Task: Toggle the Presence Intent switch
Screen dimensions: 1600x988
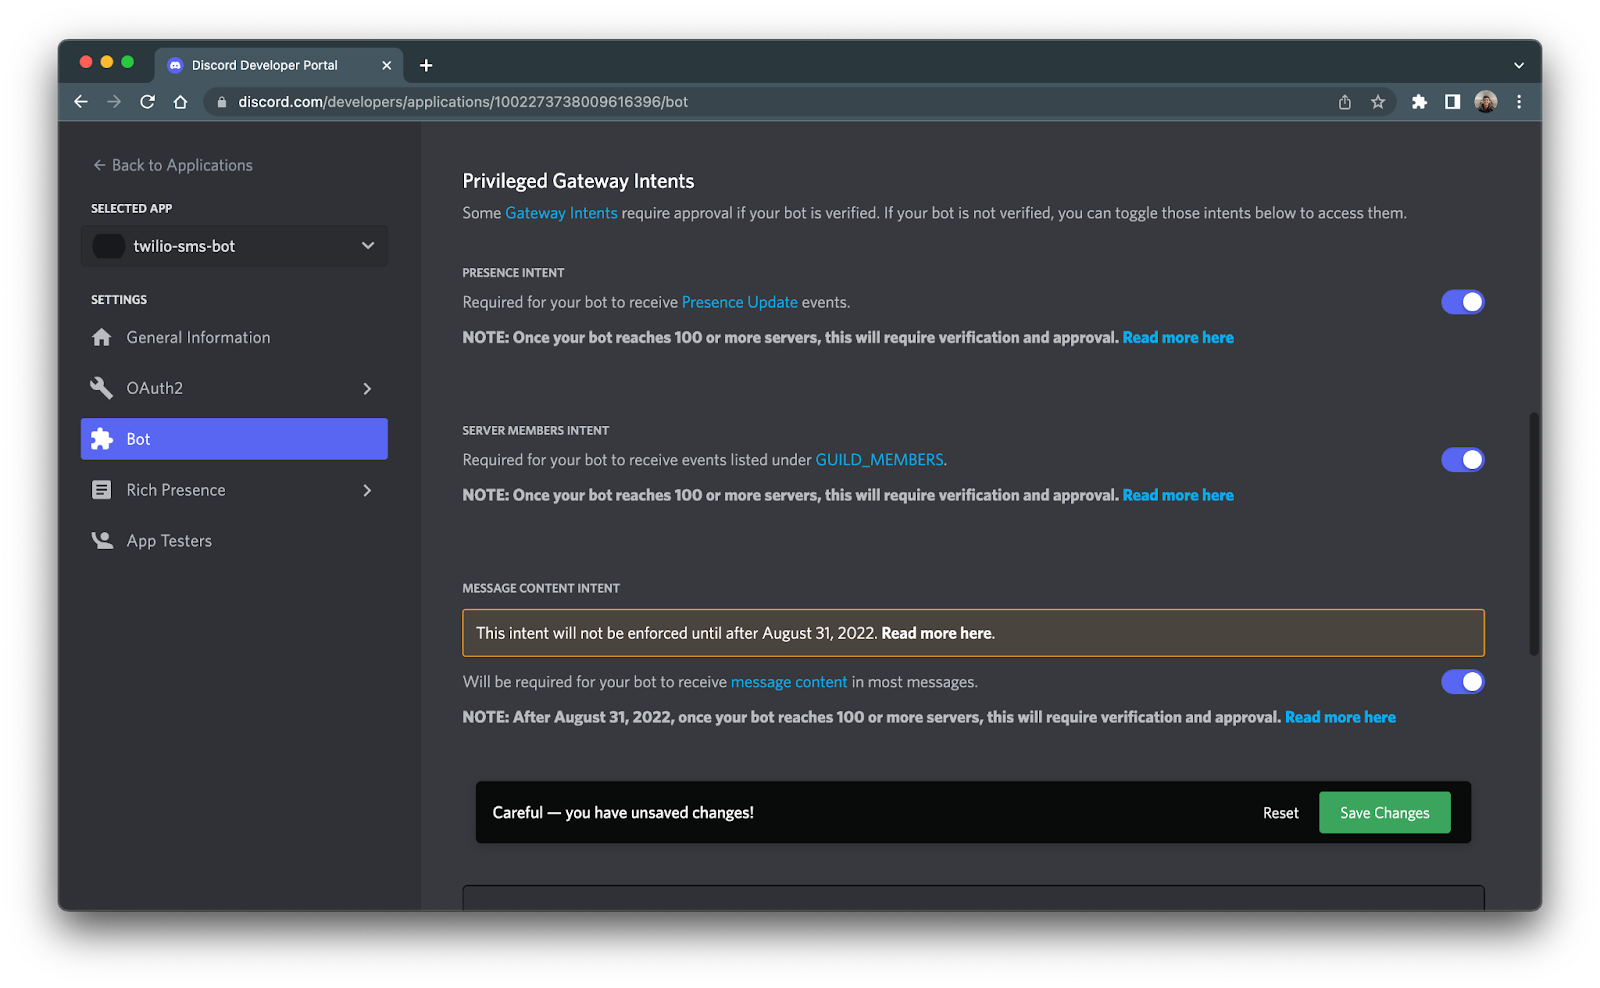Action: [1462, 302]
